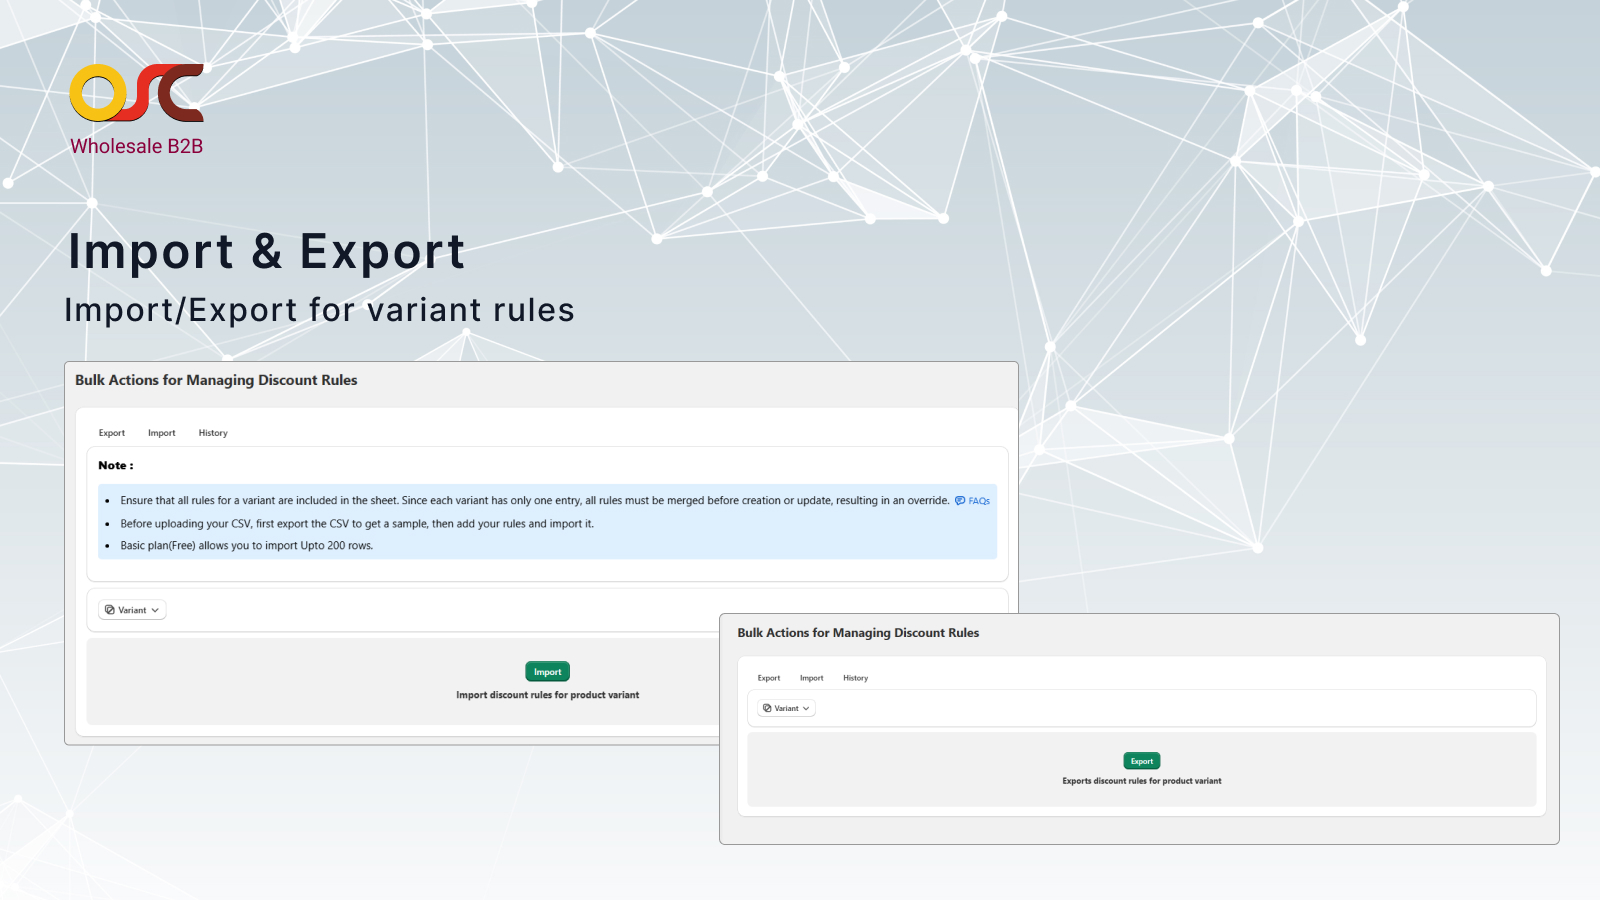The image size is (1600, 900).
Task: Switch to the Import tab in the Export panel
Action: tap(811, 678)
